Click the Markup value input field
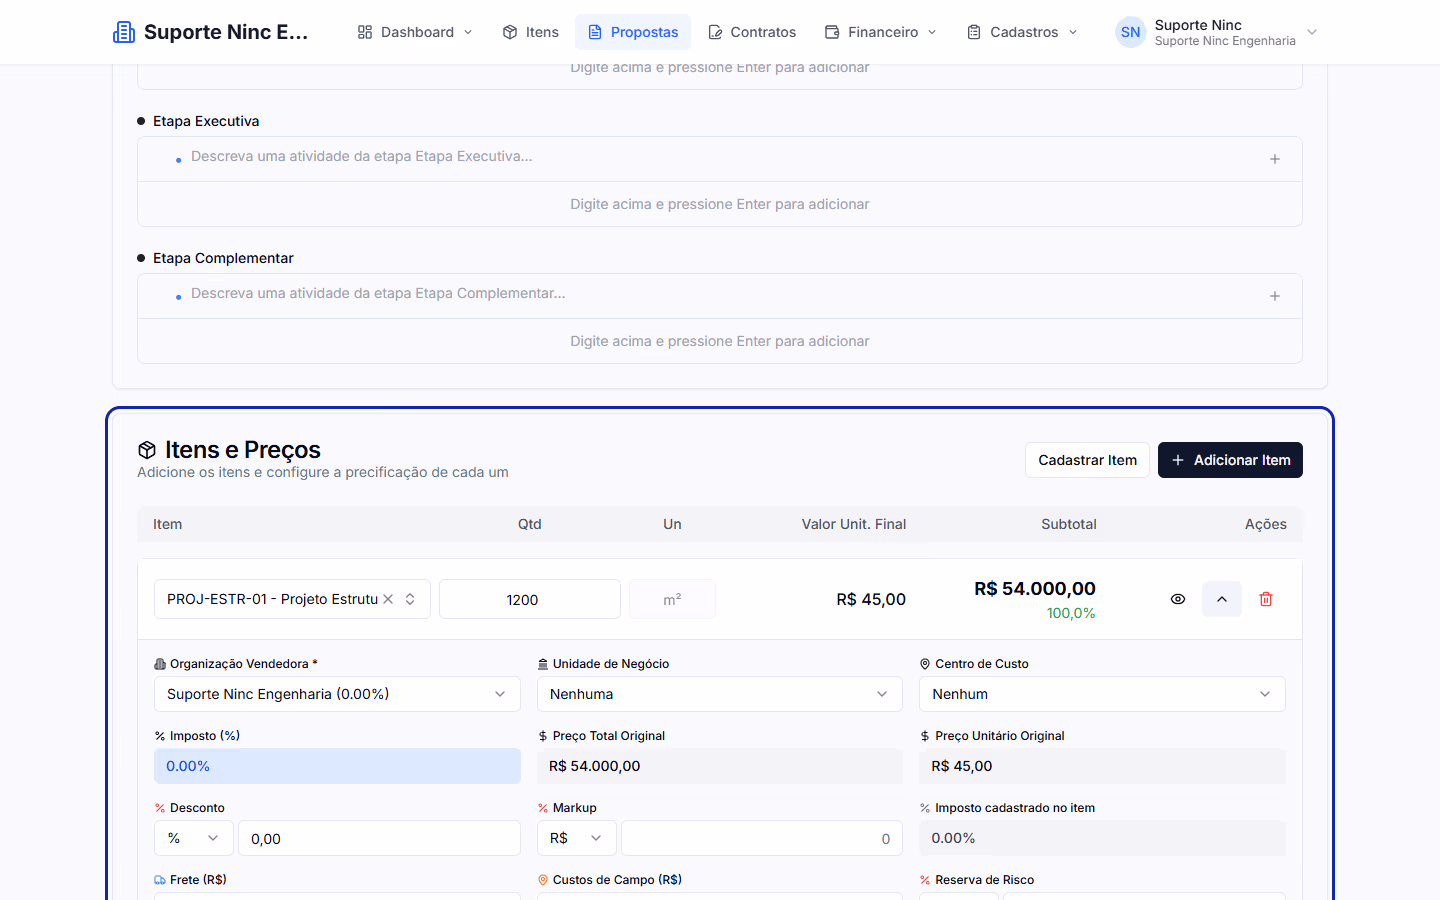The width and height of the screenshot is (1440, 900). (762, 838)
